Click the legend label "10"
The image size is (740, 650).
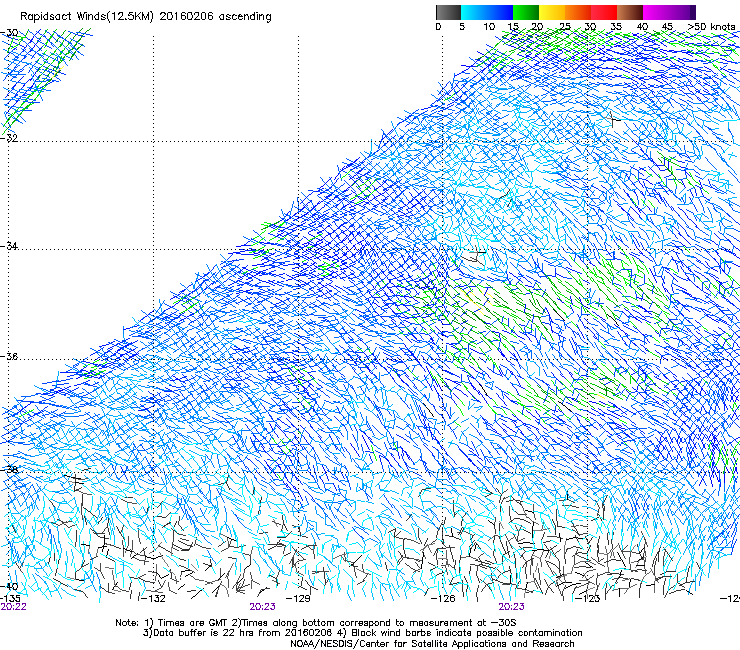click(489, 27)
